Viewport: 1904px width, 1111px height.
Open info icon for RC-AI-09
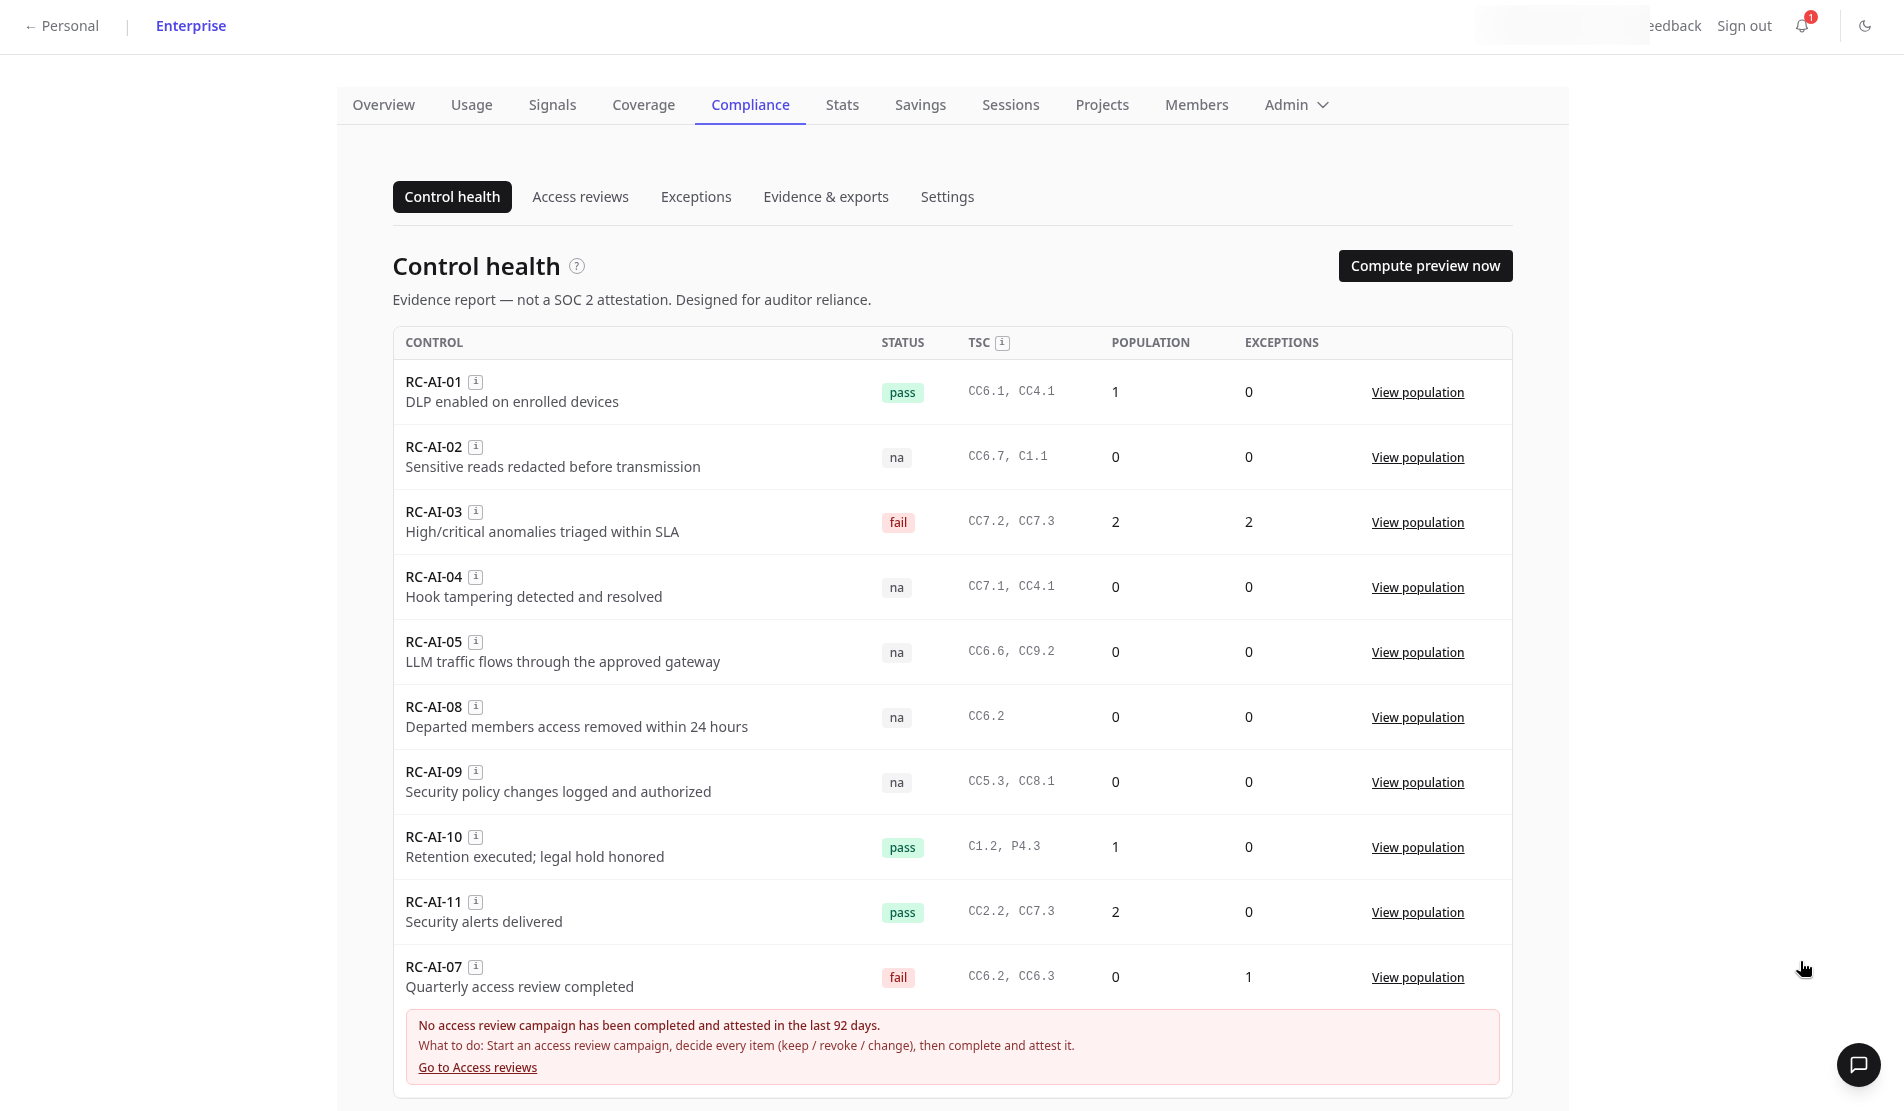pyautogui.click(x=476, y=772)
